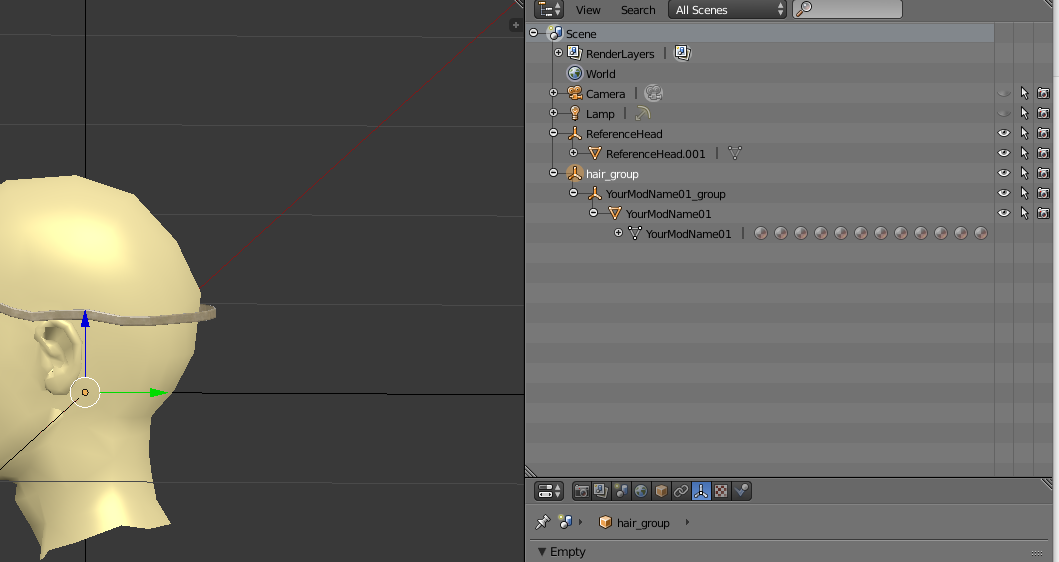The height and width of the screenshot is (562, 1059).
Task: Expand the ReferenceHead.001 tree node
Action: (573, 153)
